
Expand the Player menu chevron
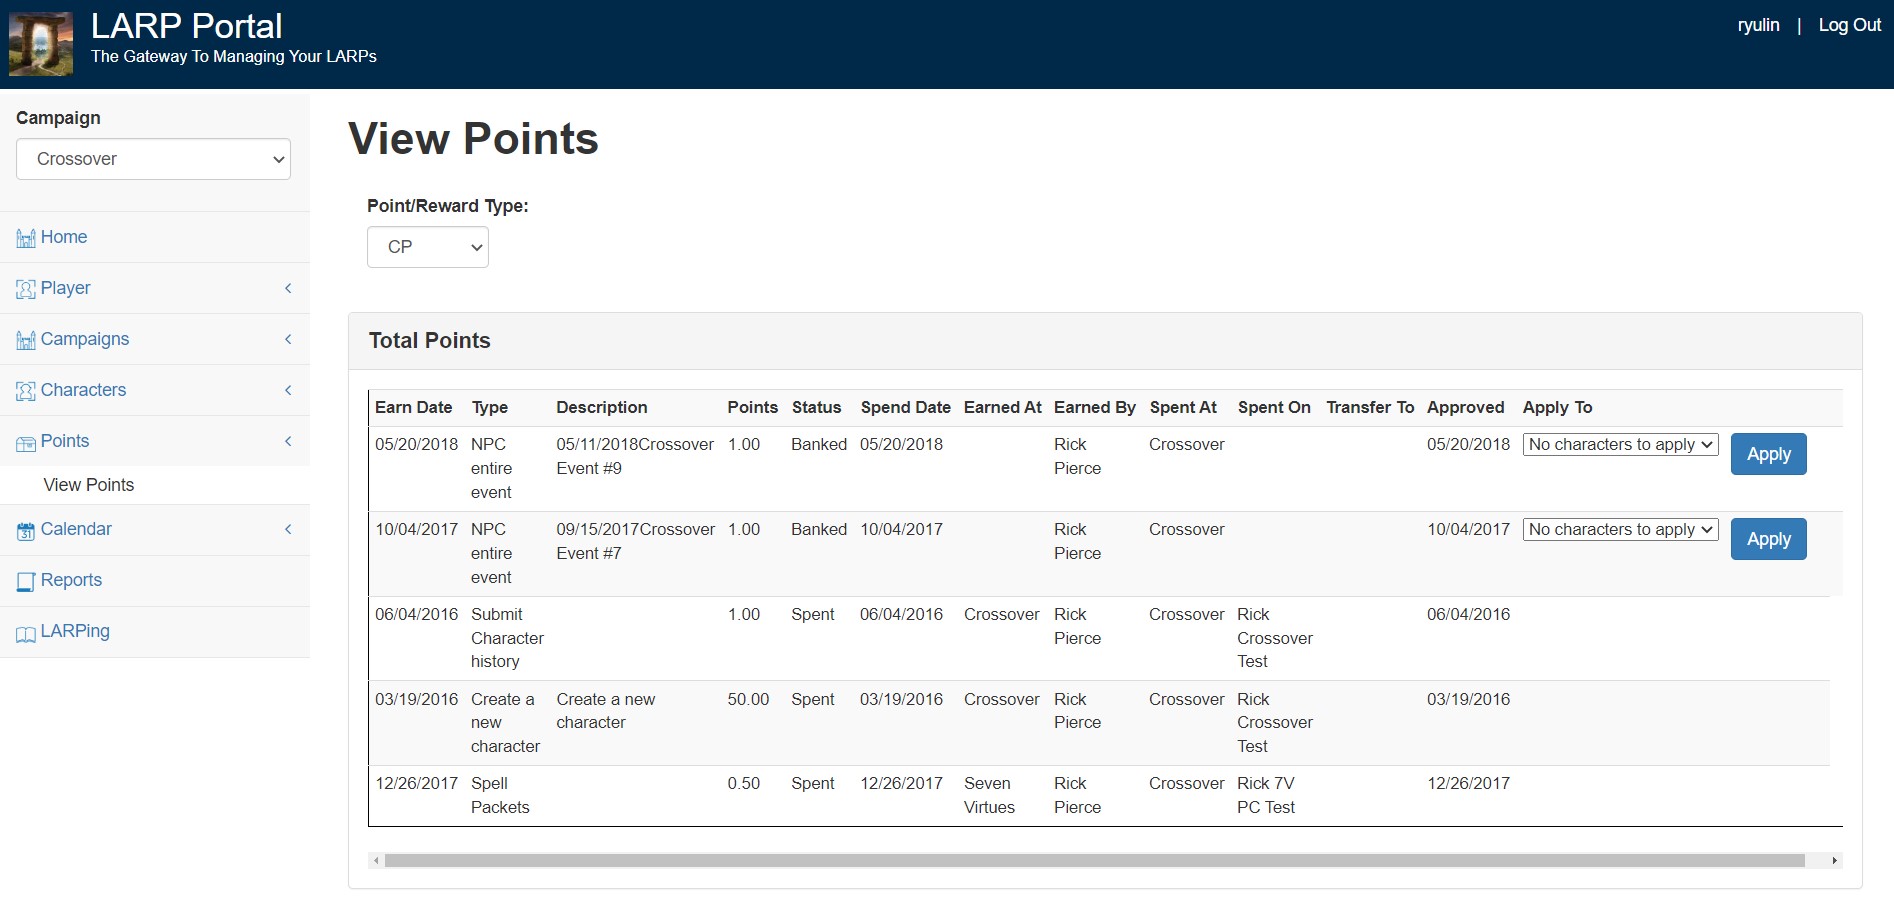pyautogui.click(x=288, y=288)
